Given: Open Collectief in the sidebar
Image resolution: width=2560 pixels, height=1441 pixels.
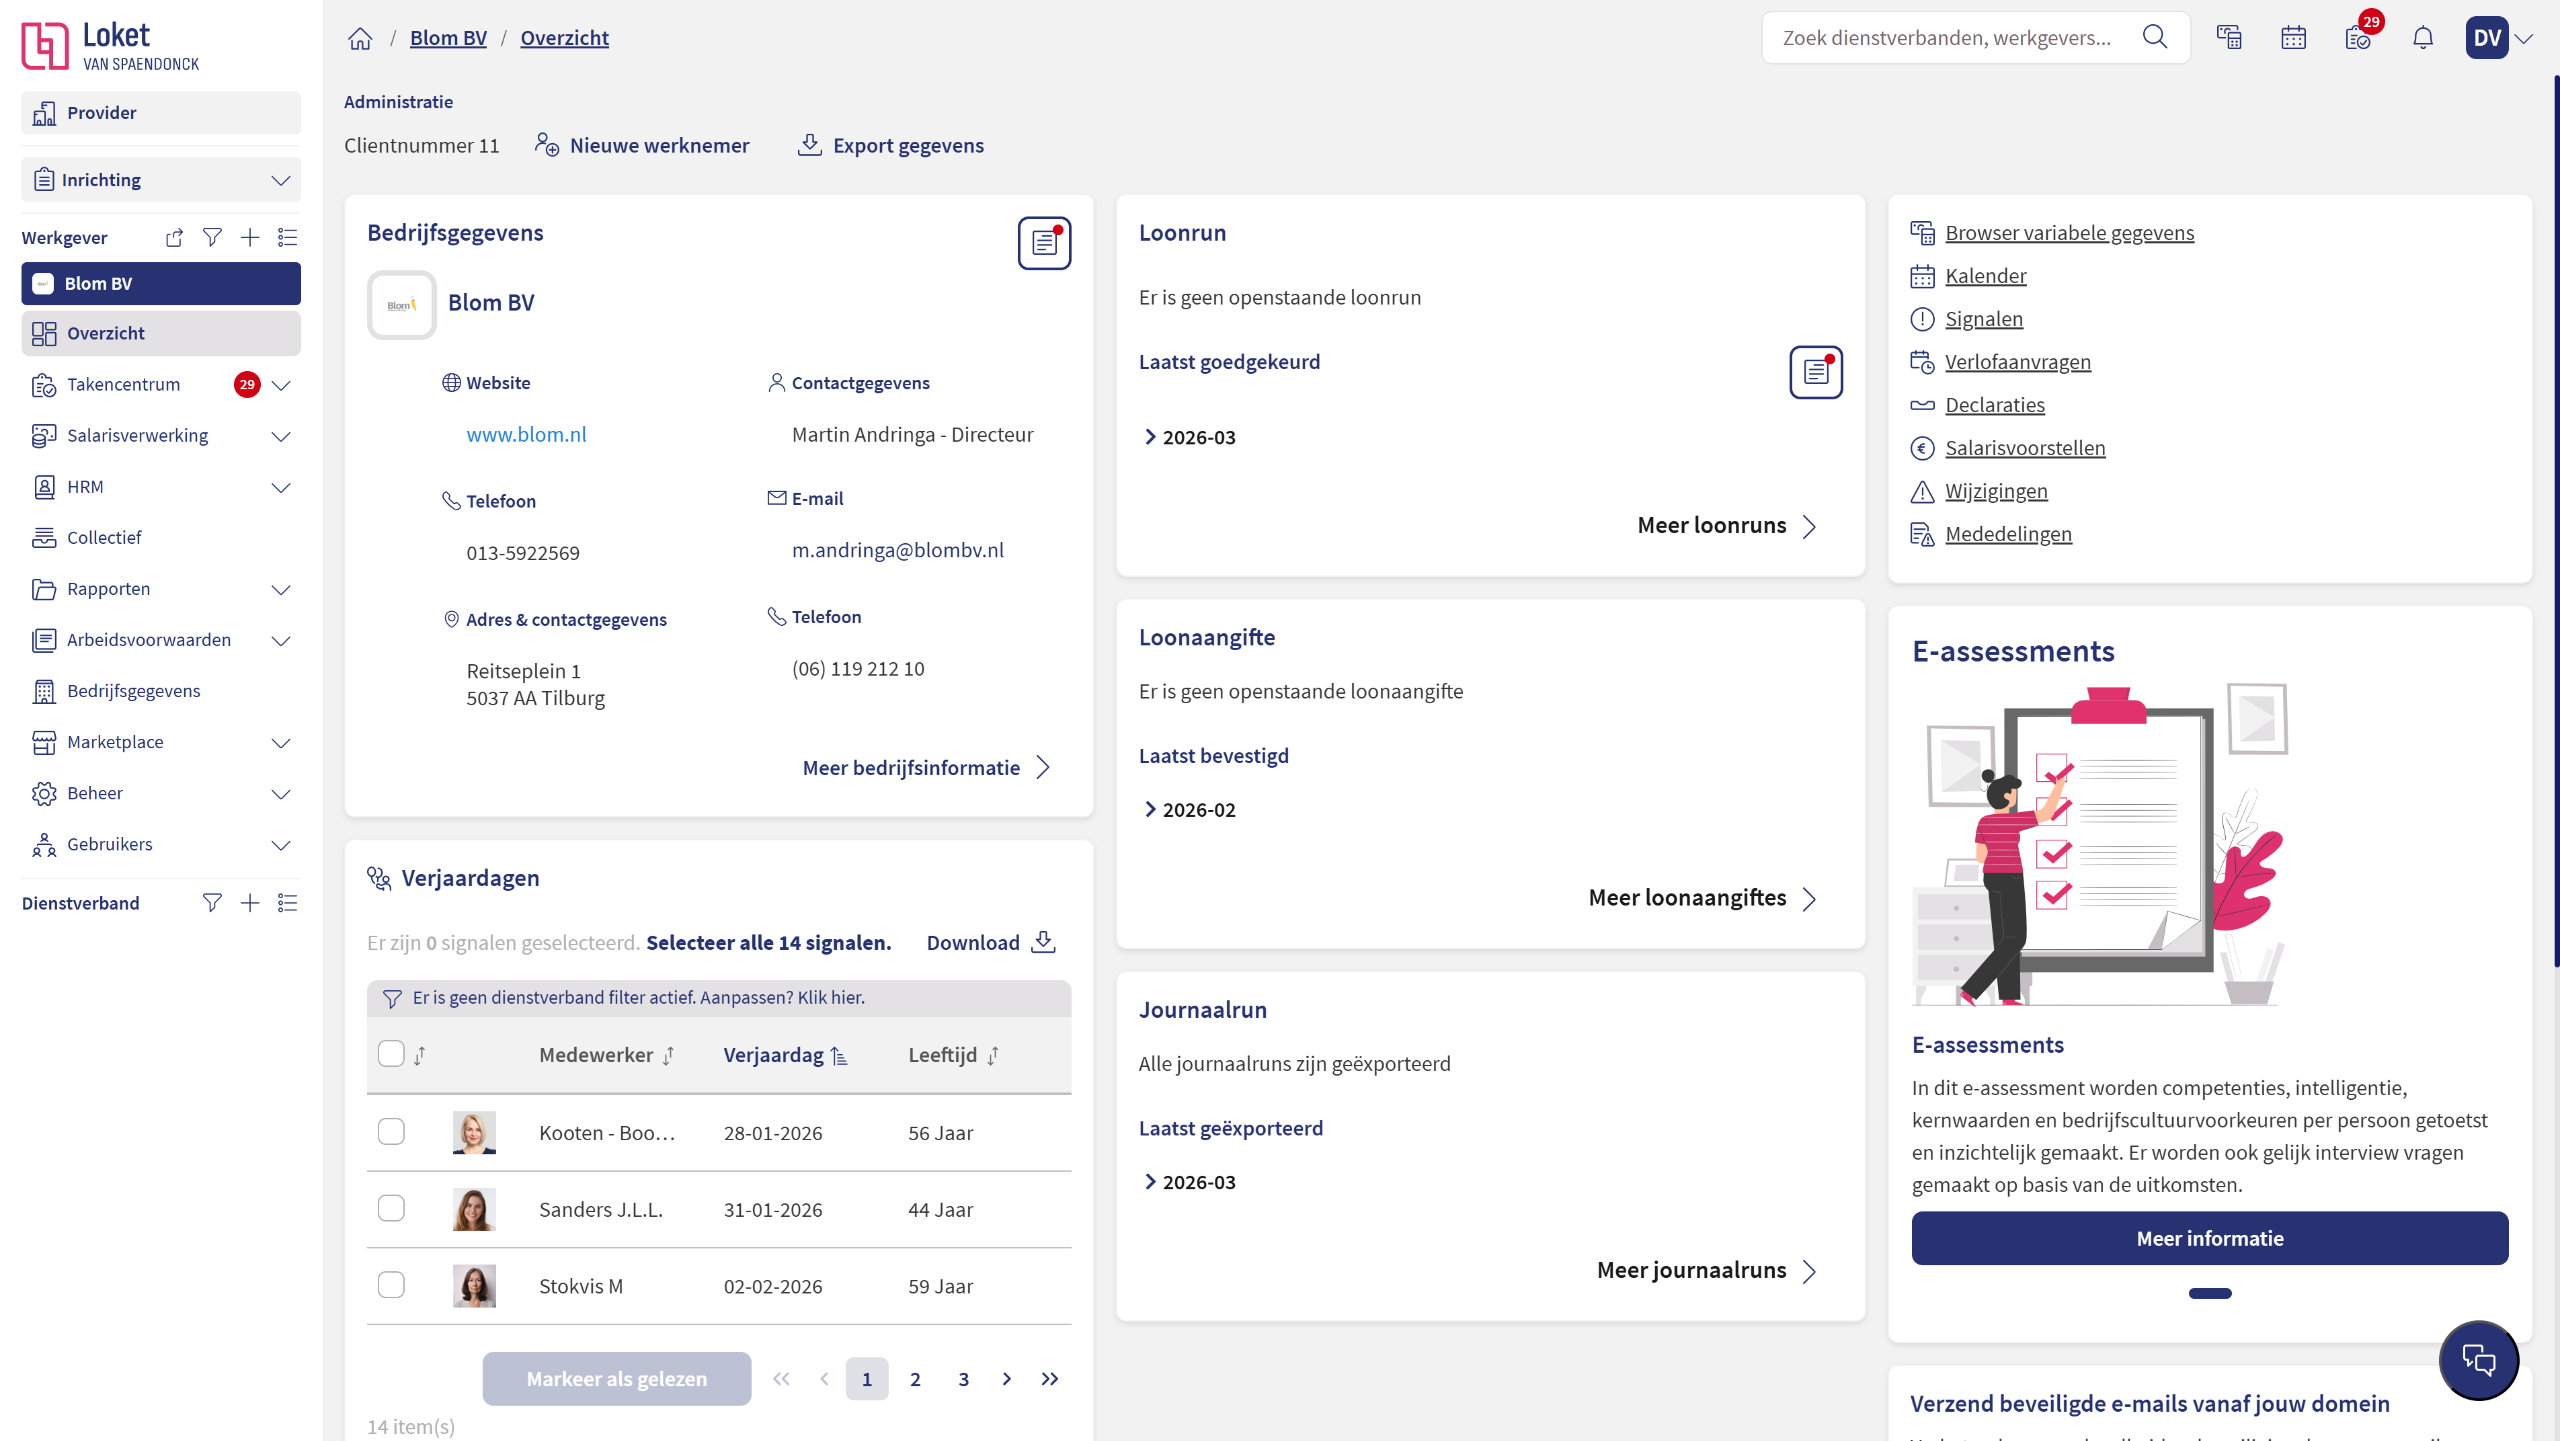Looking at the screenshot, I should tap(104, 537).
